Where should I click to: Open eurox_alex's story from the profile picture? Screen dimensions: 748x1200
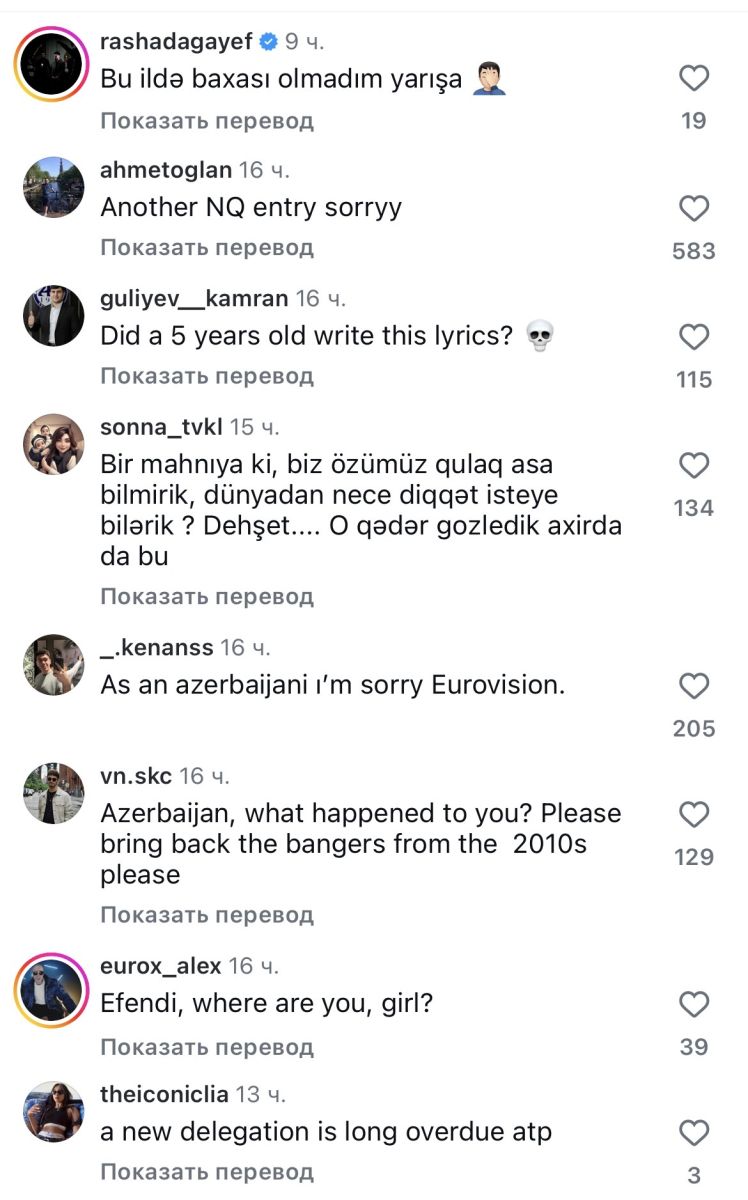(x=53, y=992)
